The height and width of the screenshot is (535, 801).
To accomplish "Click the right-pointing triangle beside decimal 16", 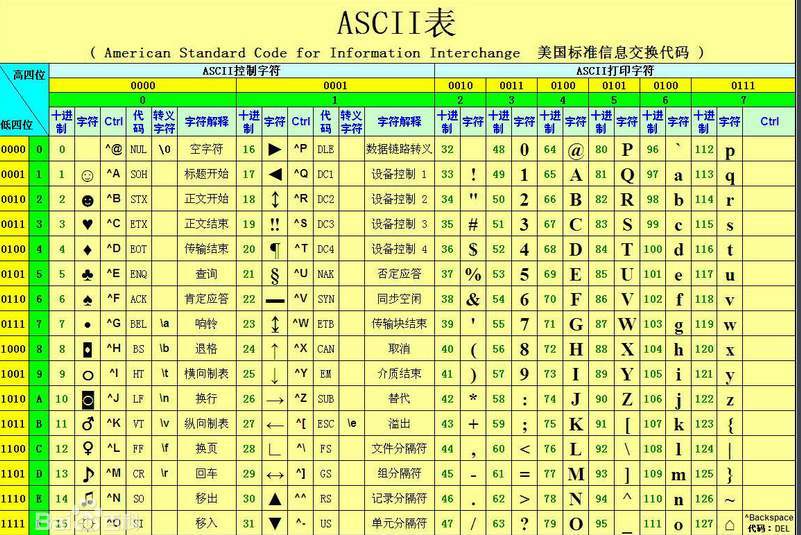I will coord(275,150).
